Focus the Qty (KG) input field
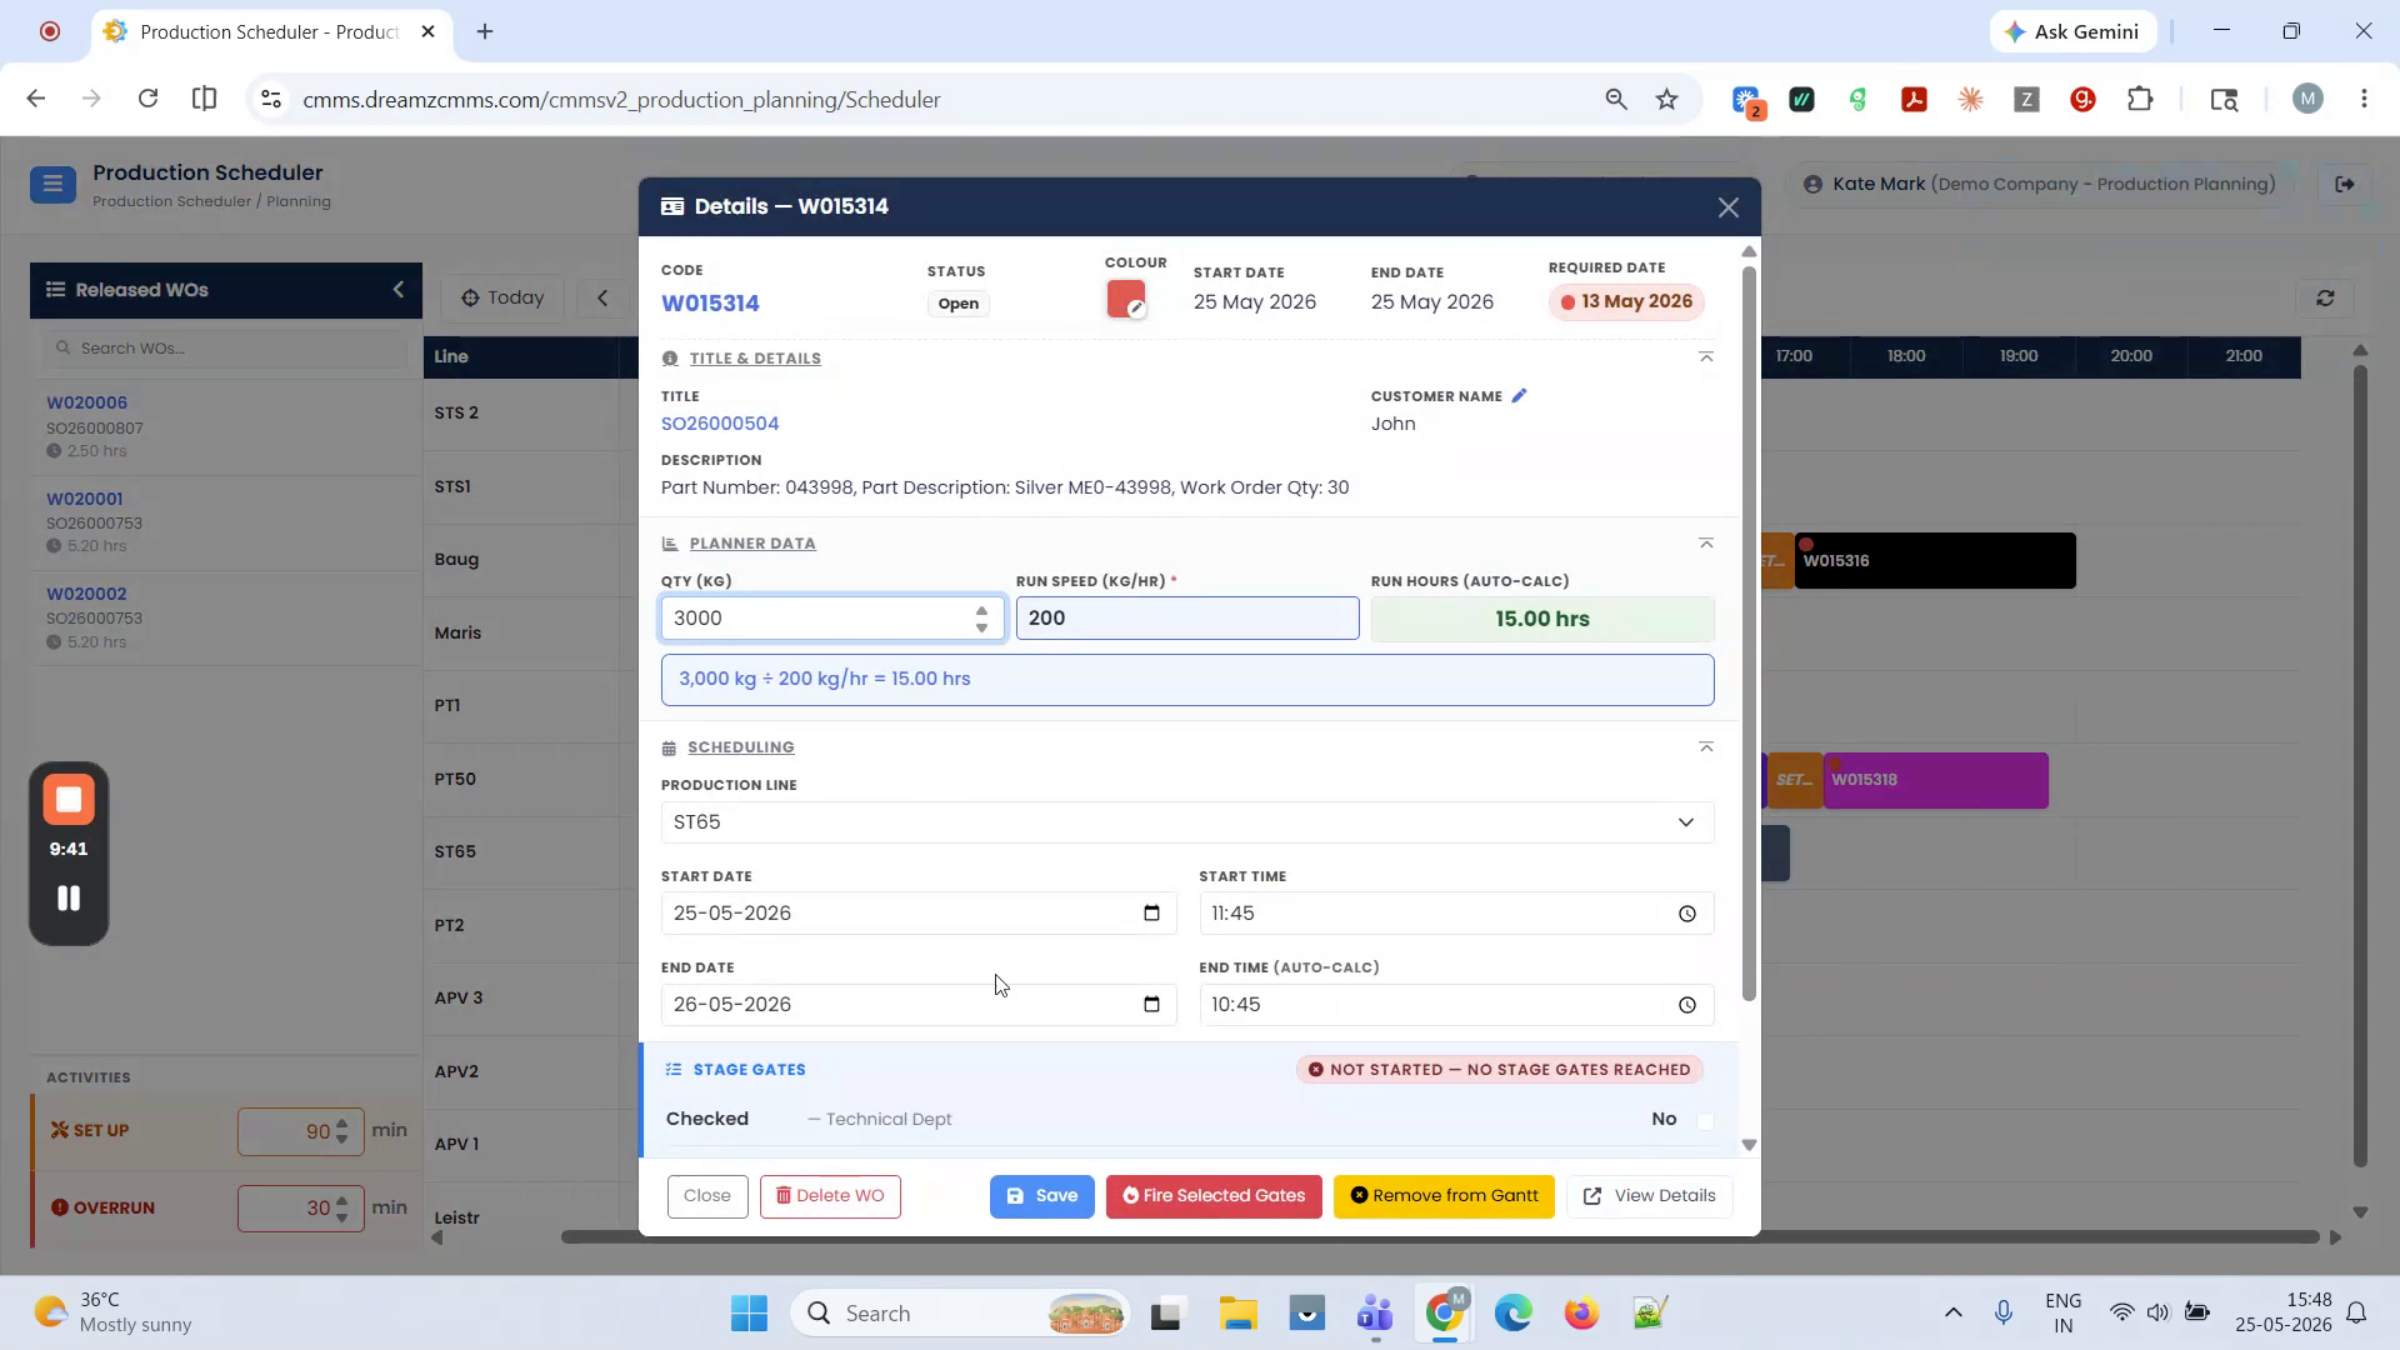 tap(832, 618)
